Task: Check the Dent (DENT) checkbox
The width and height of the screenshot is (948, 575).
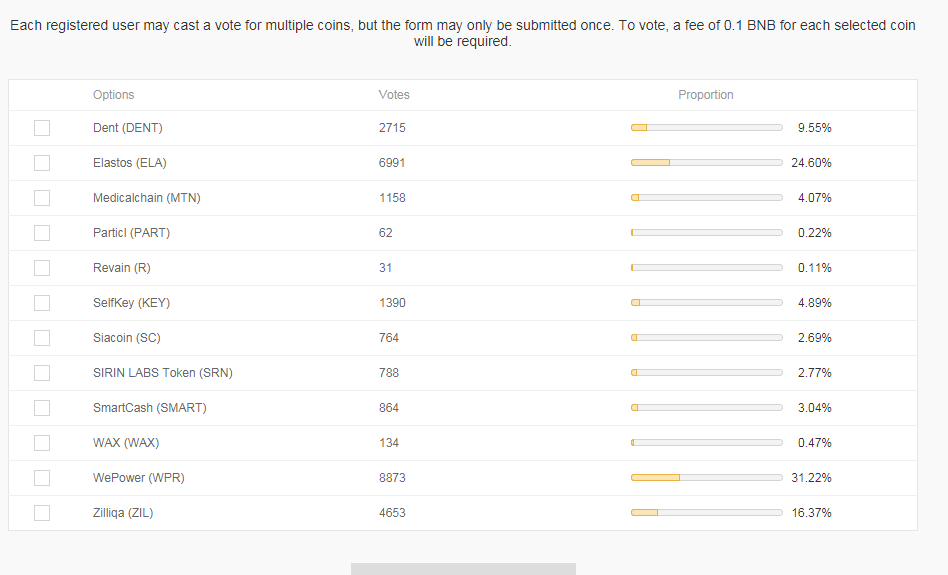Action: pyautogui.click(x=42, y=128)
